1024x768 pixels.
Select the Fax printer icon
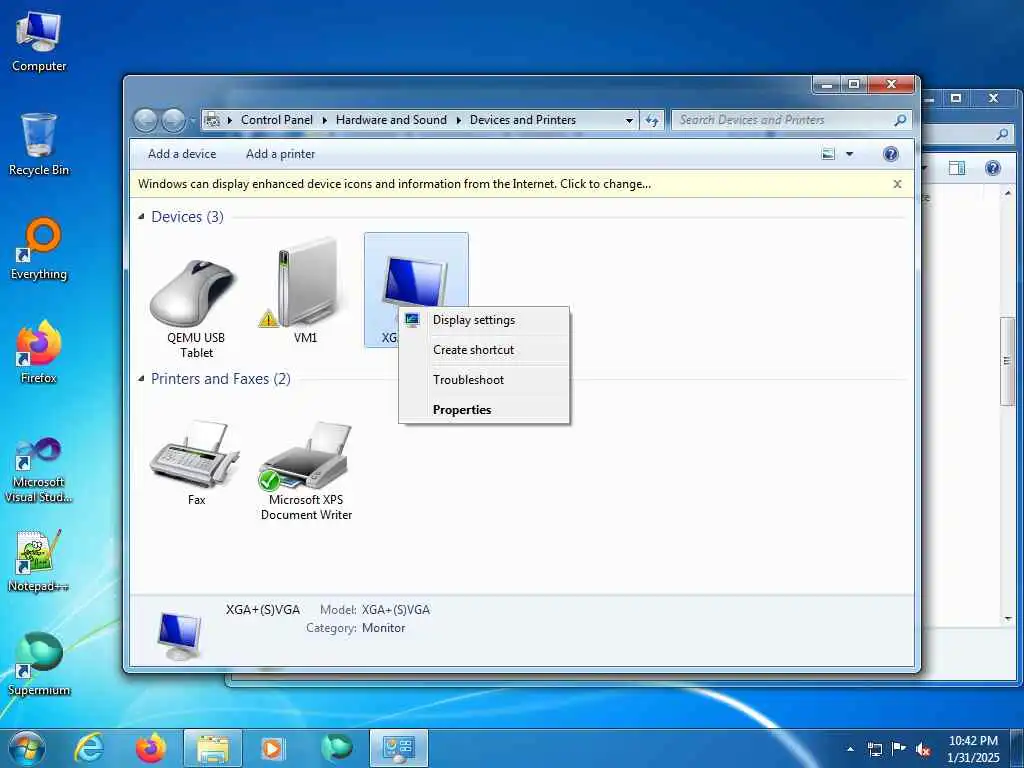click(194, 453)
